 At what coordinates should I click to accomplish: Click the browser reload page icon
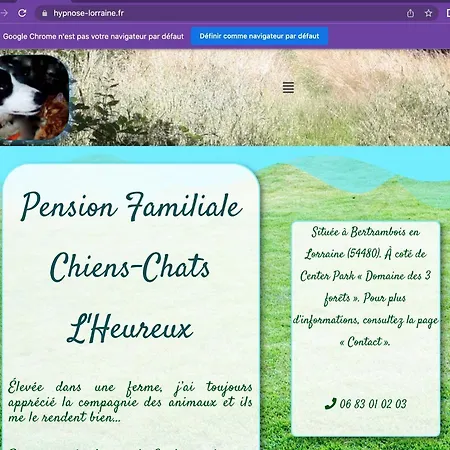(22, 13)
